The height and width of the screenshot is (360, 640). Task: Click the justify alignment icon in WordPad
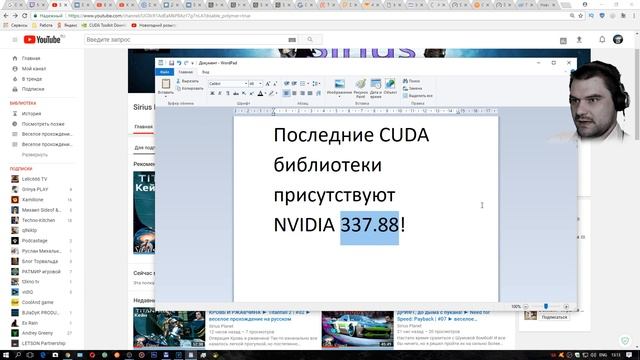(310, 93)
